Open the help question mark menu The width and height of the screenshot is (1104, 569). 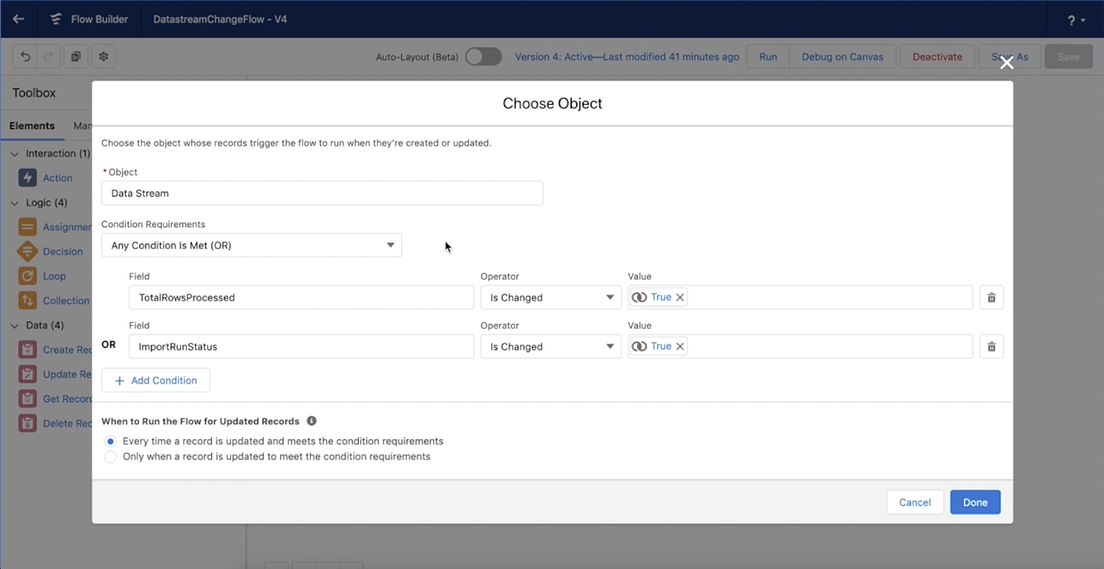[1075, 20]
